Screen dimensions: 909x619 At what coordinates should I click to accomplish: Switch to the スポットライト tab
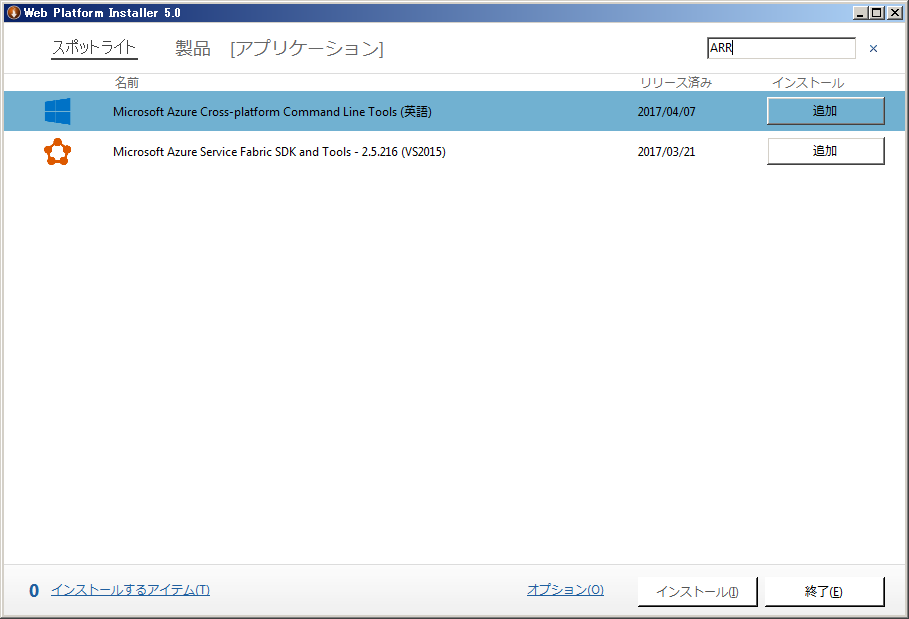(94, 48)
